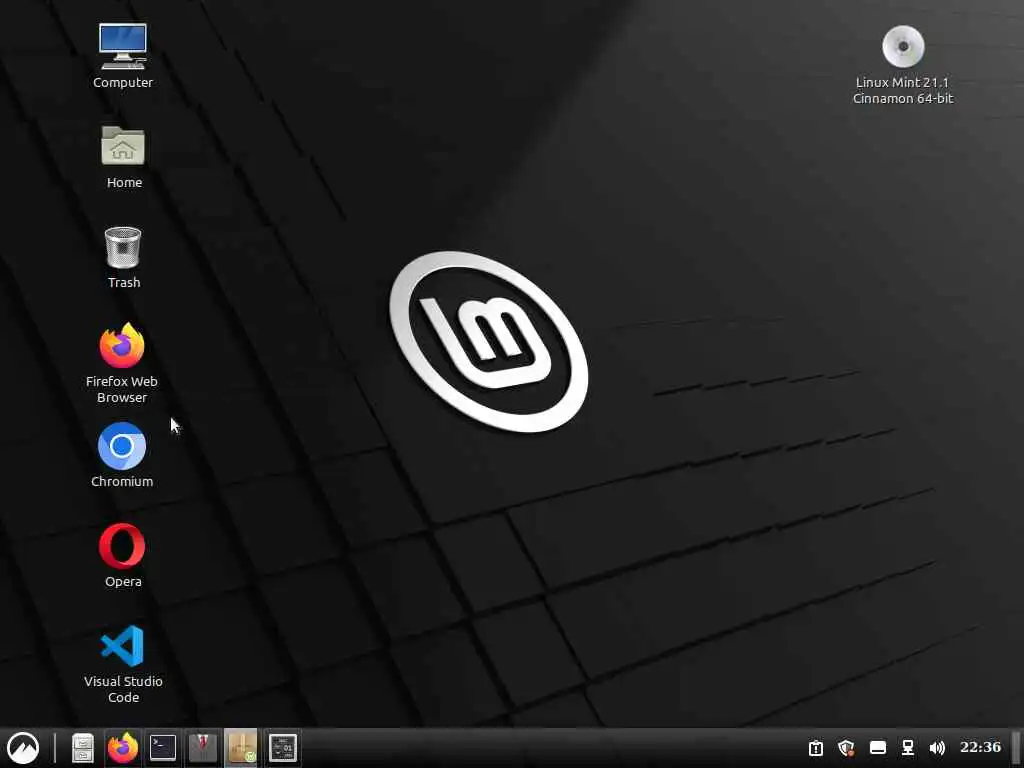Open the notifications tray icon
The width and height of the screenshot is (1024, 768).
[x=816, y=748]
